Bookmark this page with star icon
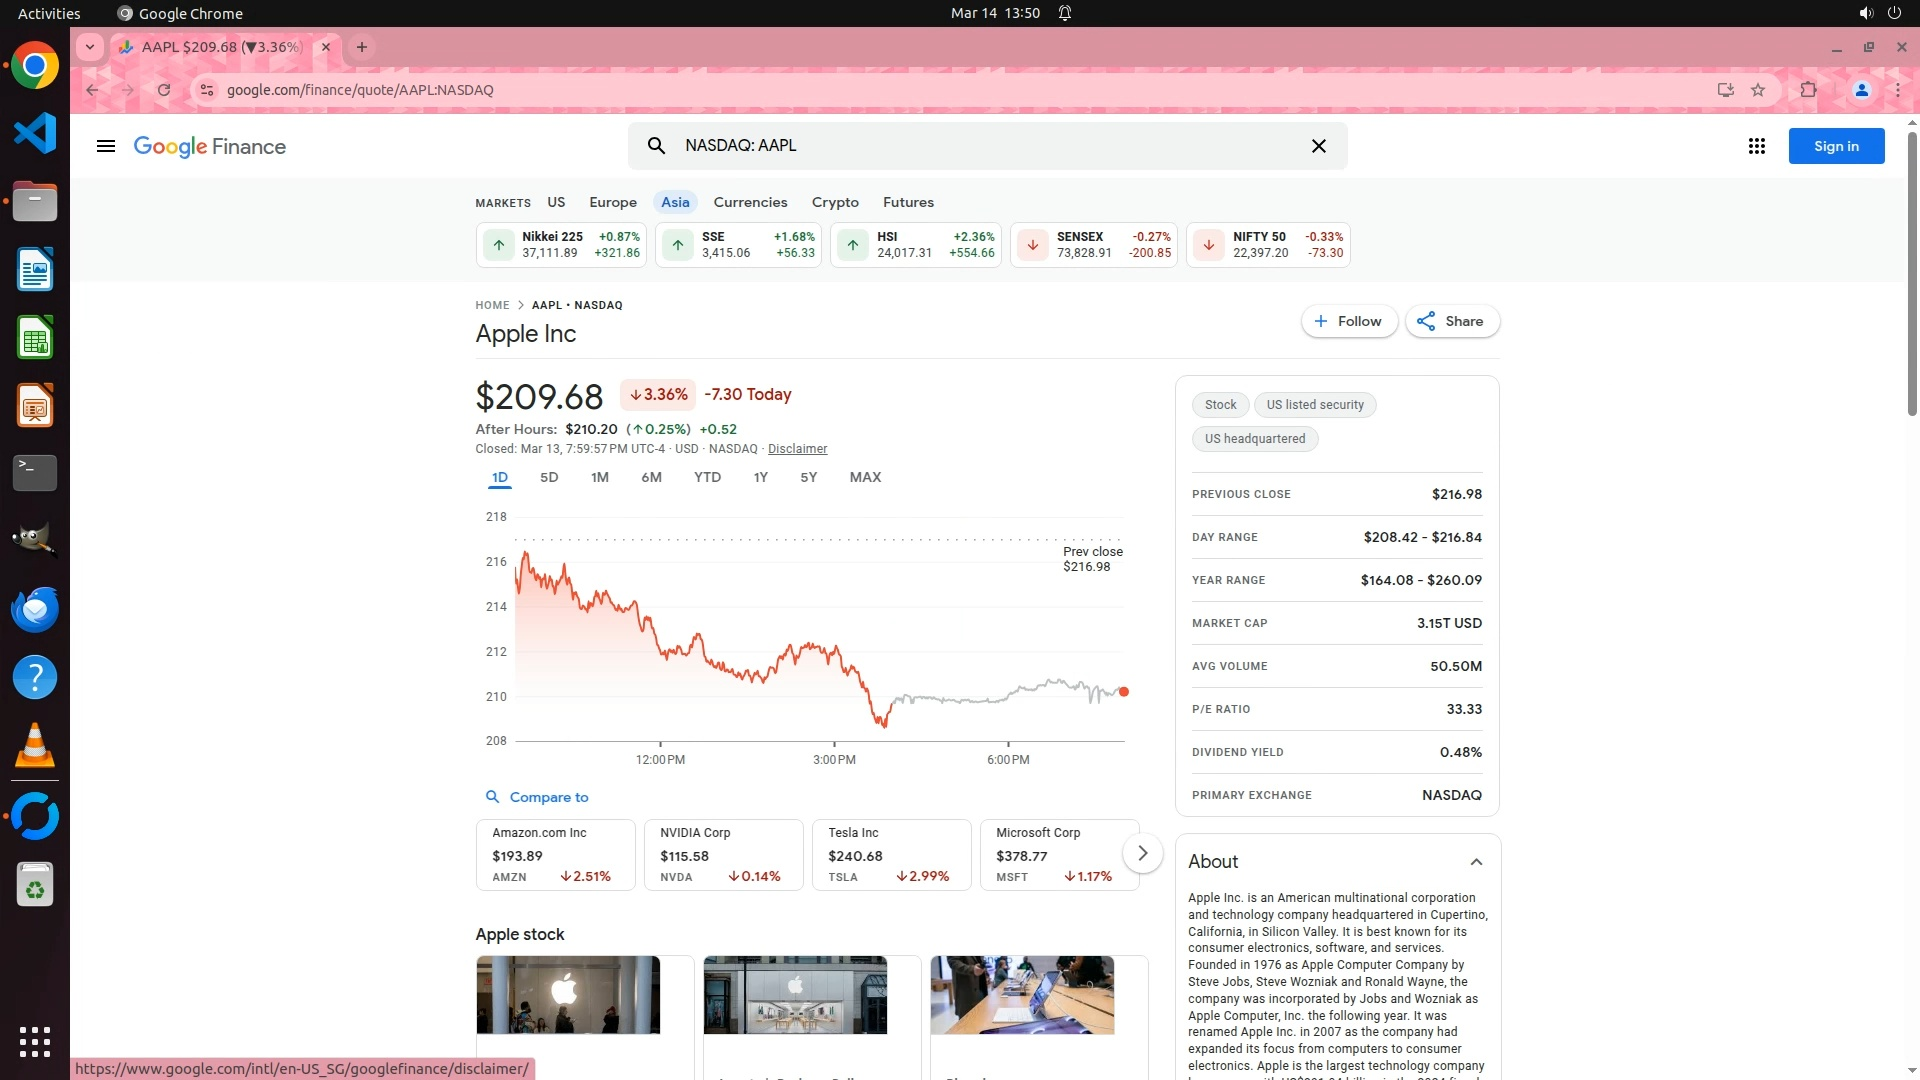The width and height of the screenshot is (1920, 1080). (x=1758, y=90)
